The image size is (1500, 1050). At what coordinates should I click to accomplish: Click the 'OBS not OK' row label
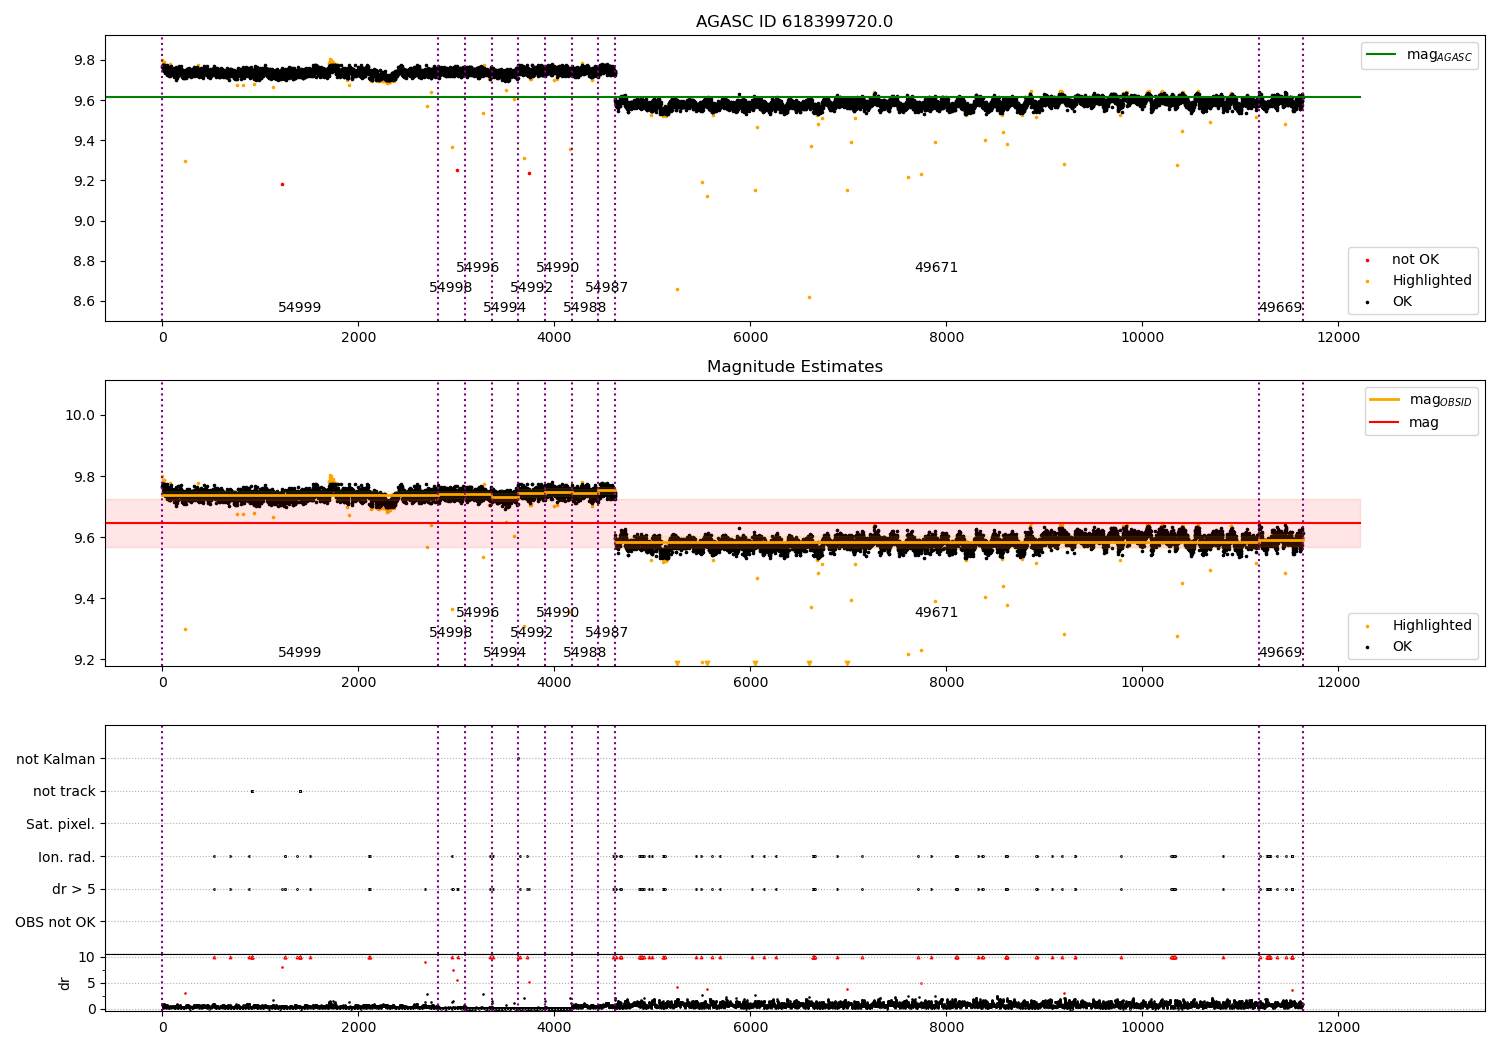[x=55, y=922]
